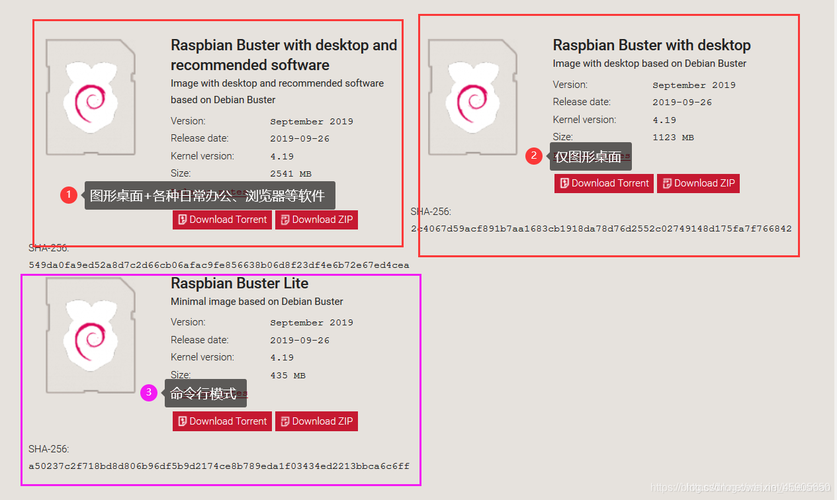This screenshot has height=500, width=837.
Task: Click the 'Raspbian Buster with desktop and recommended software' heading
Action: point(283,55)
